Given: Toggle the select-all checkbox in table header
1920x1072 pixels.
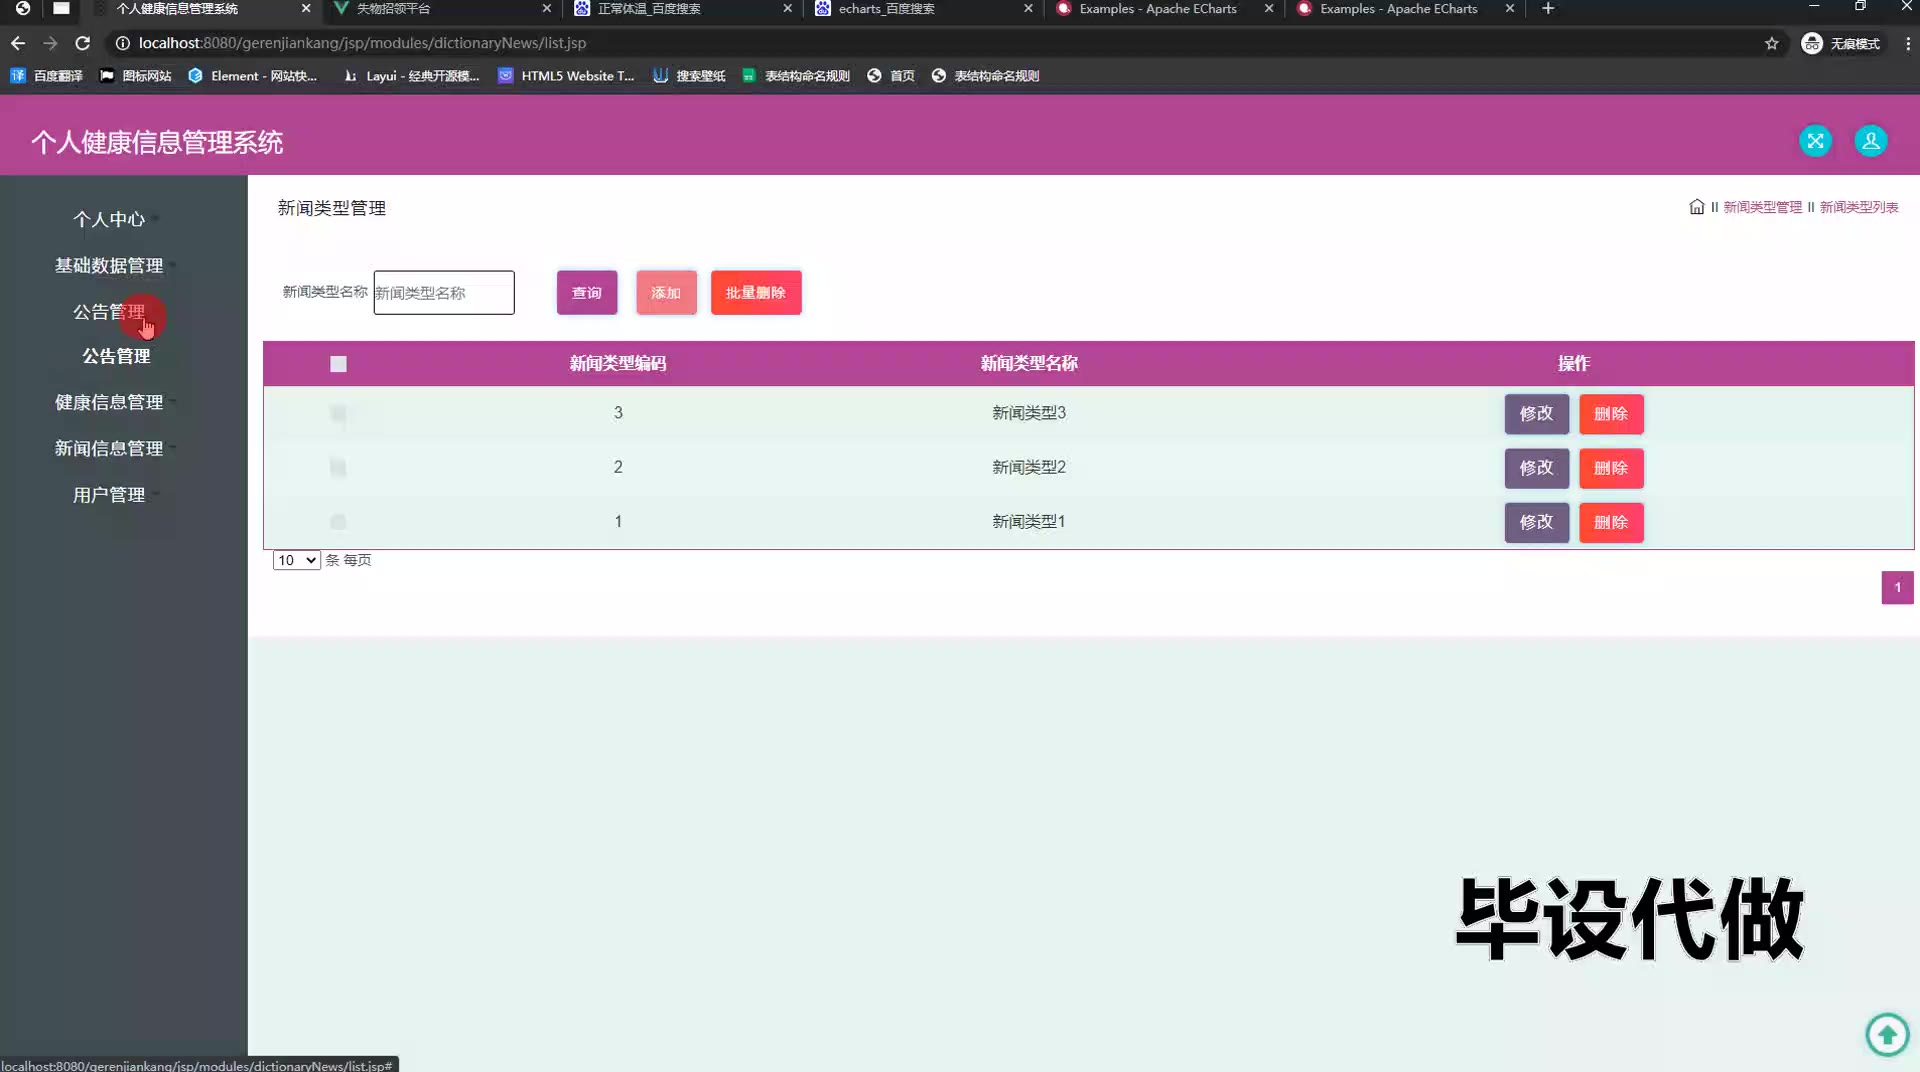Looking at the screenshot, I should point(338,364).
